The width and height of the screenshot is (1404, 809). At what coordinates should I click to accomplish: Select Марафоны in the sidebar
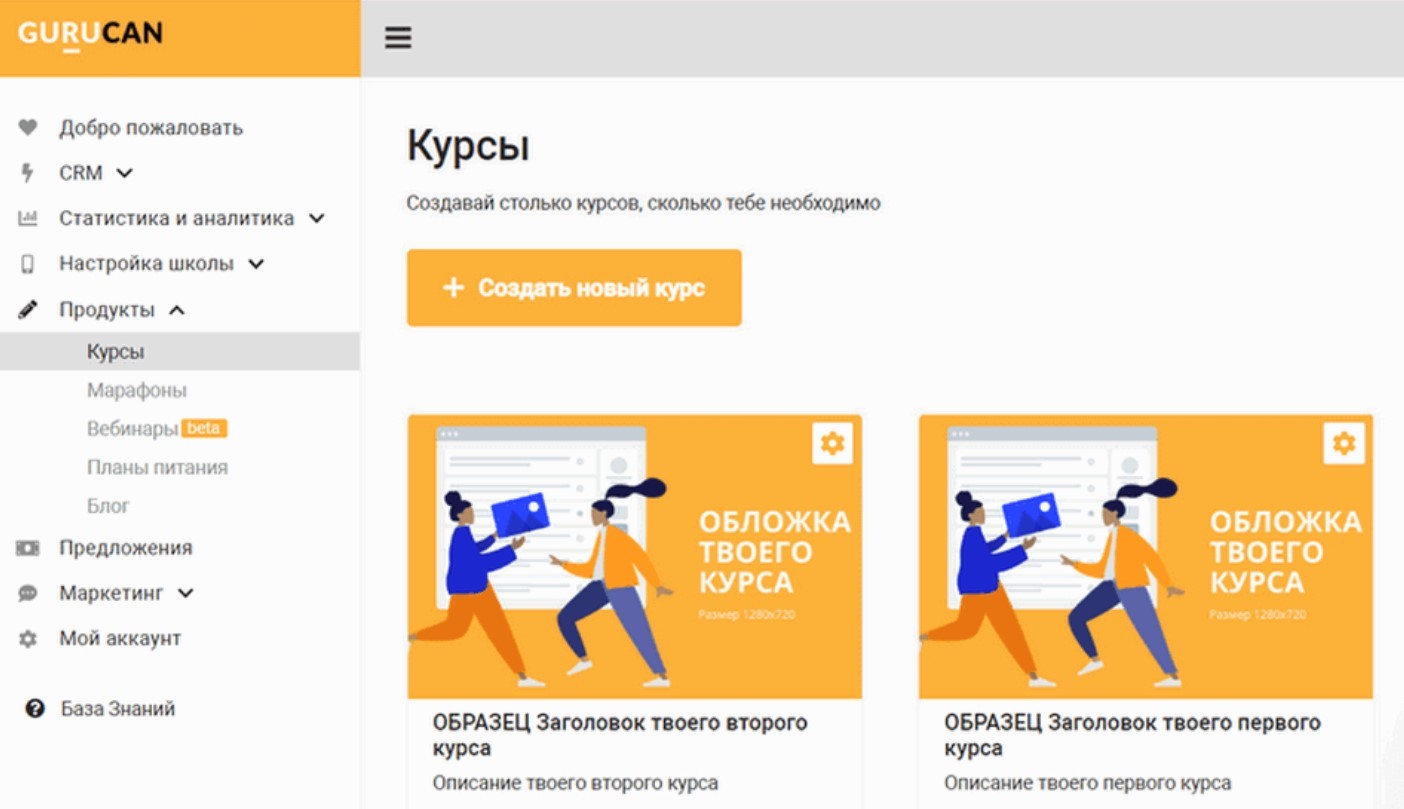coord(136,390)
